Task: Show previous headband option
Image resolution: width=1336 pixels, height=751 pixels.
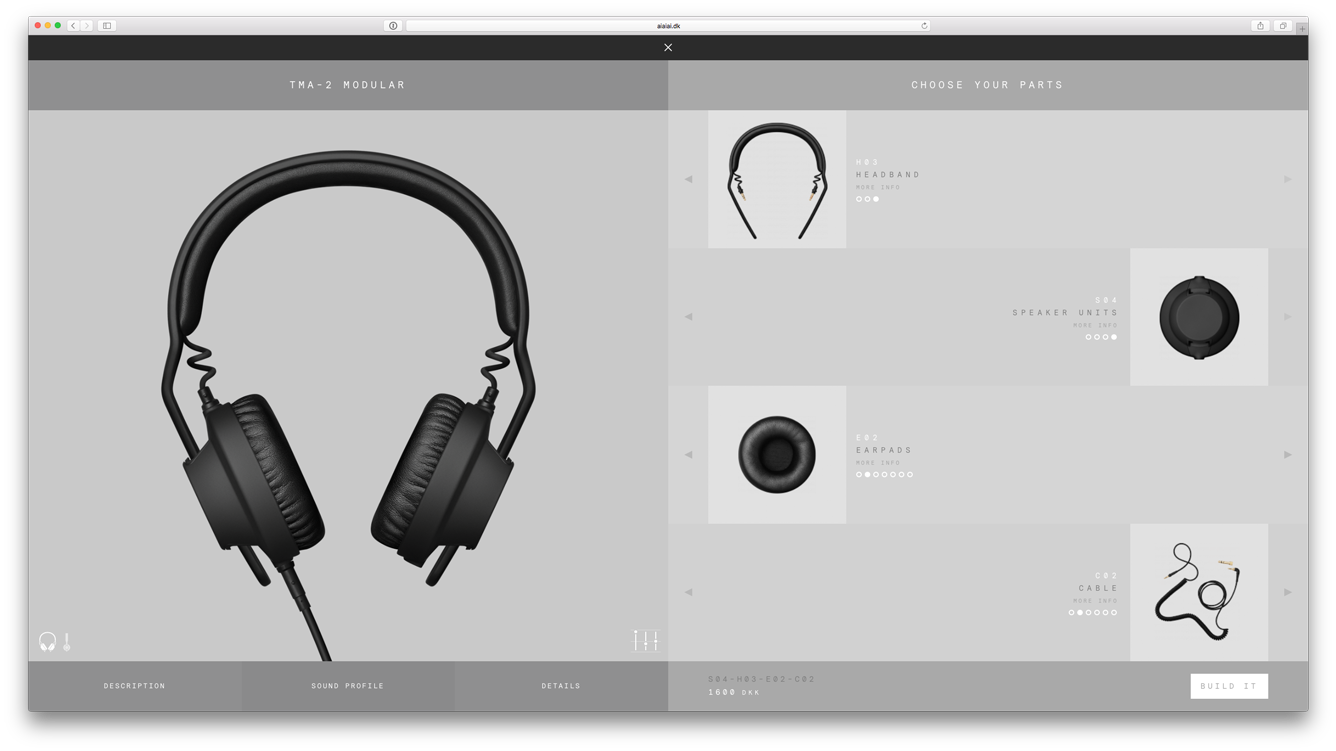Action: 688,179
